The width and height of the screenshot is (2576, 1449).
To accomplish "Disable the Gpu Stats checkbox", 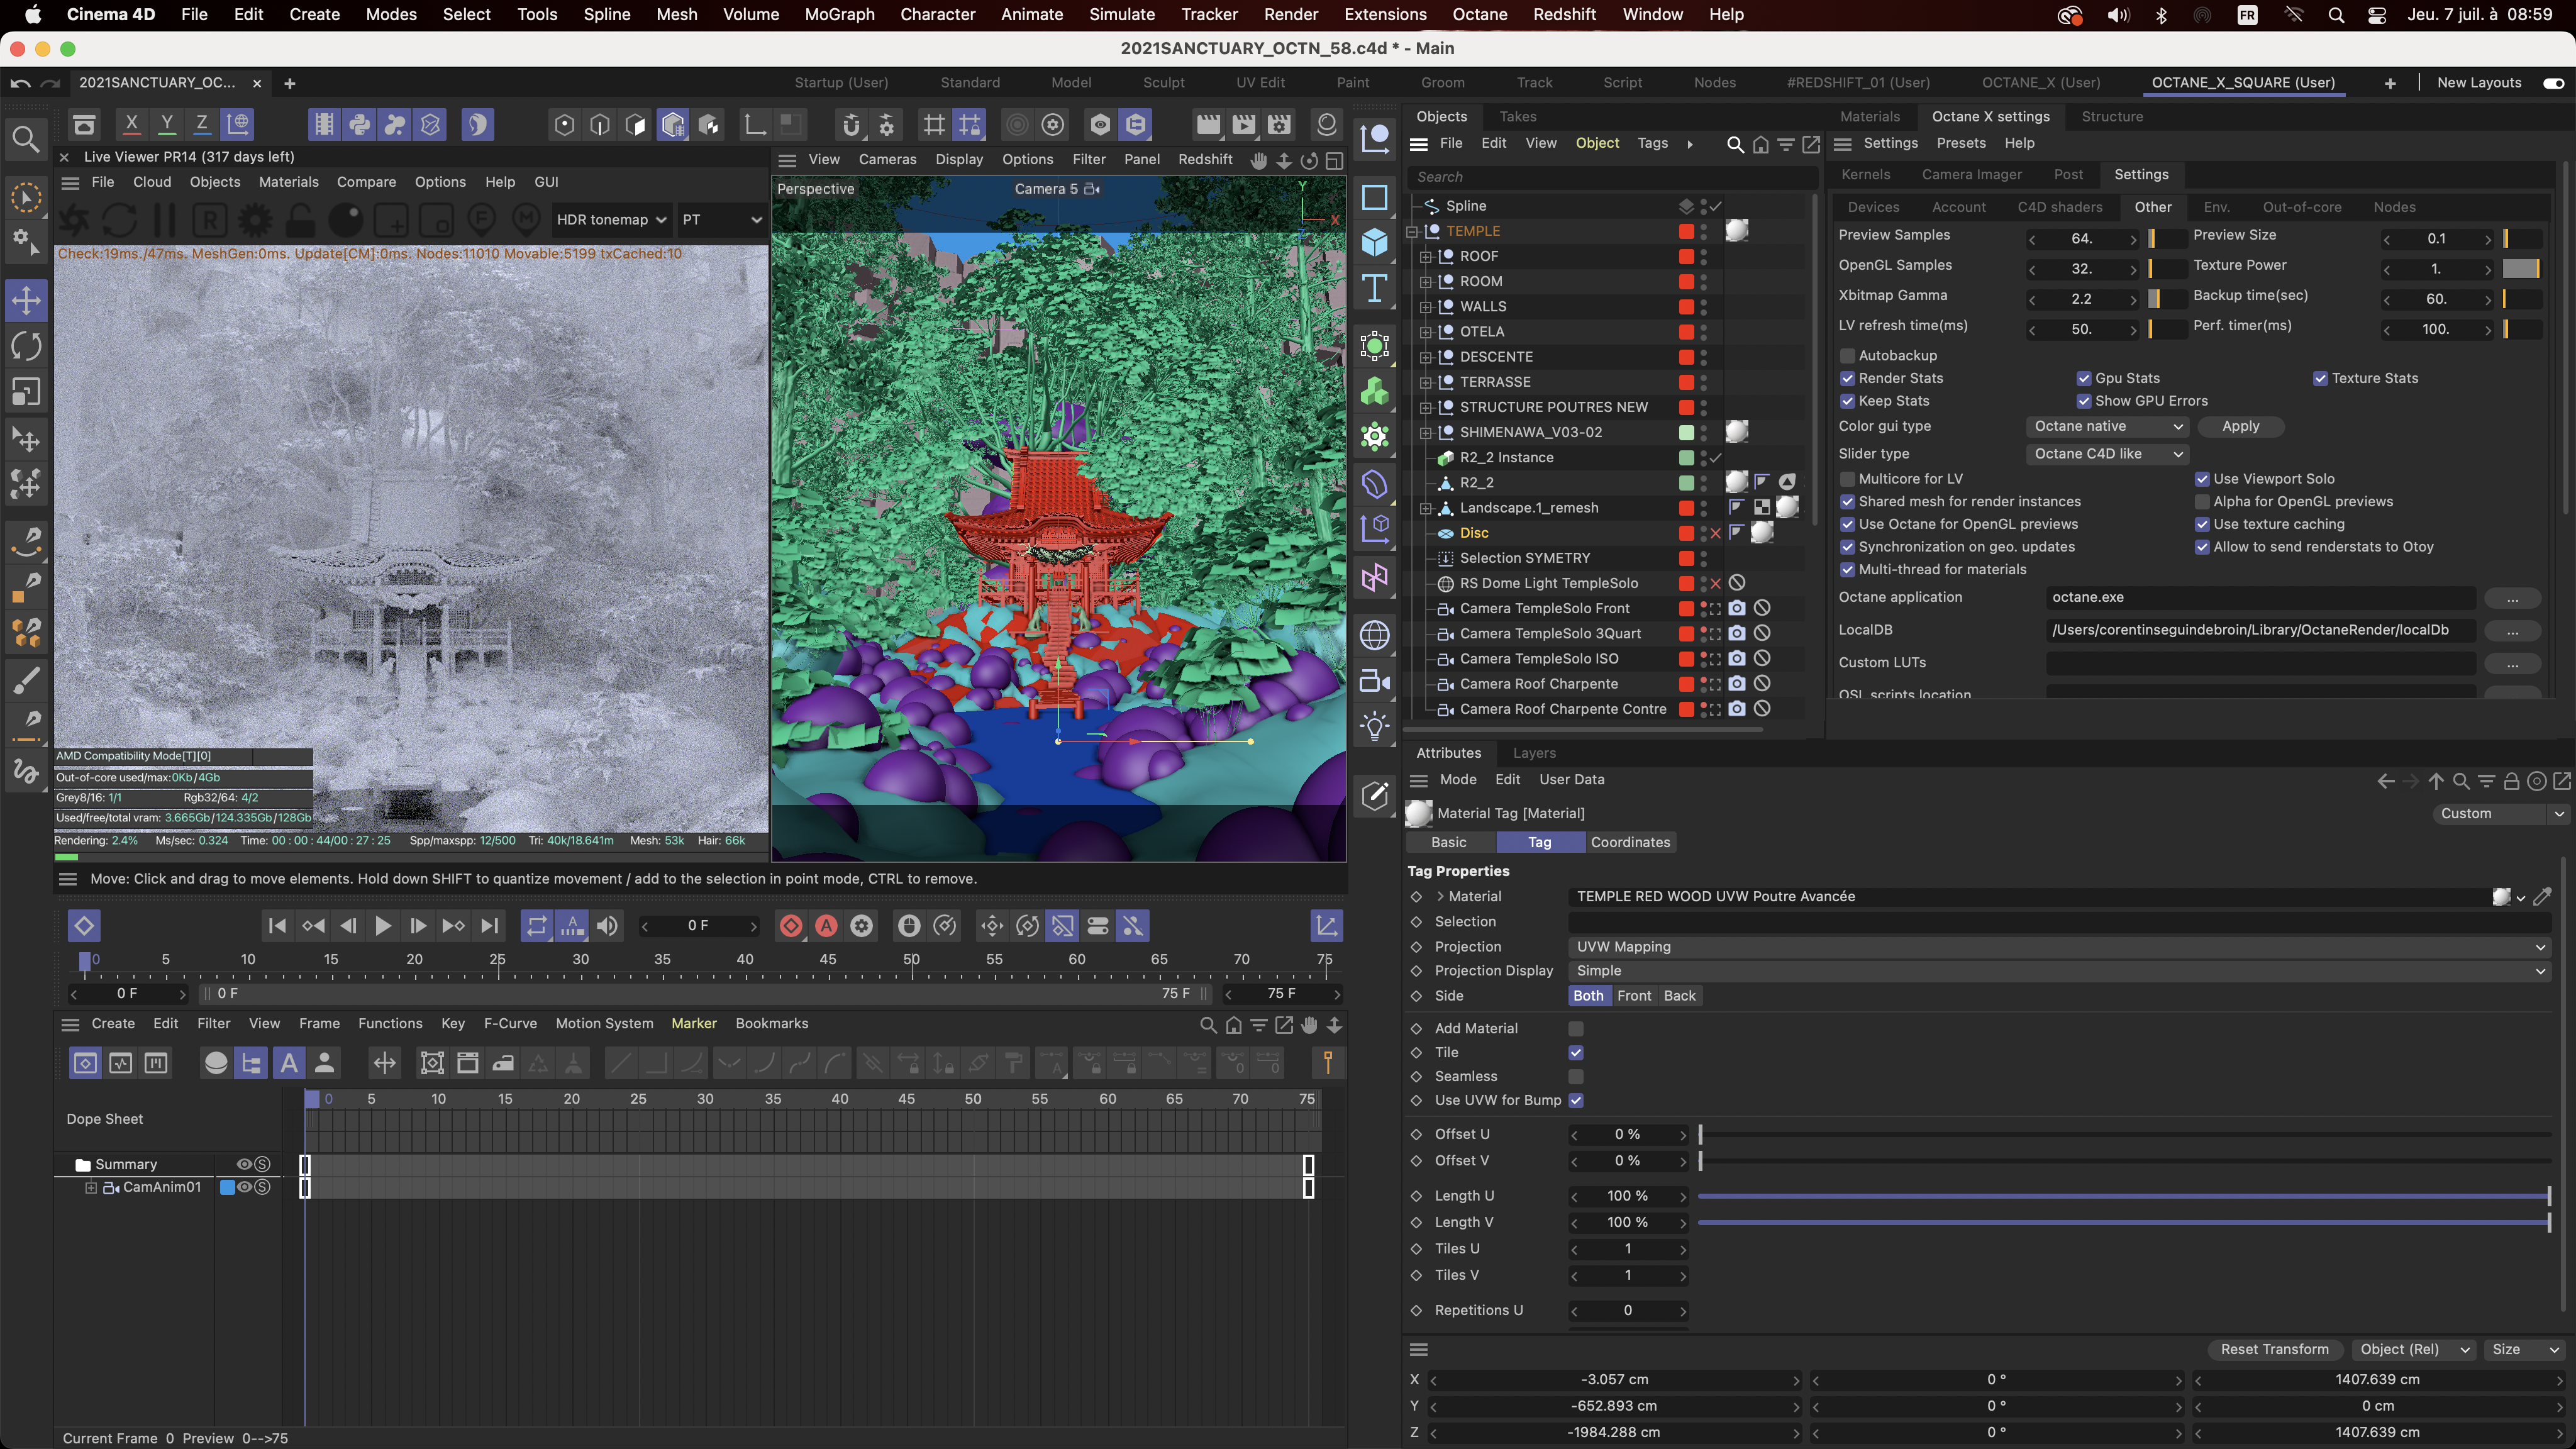I will (2084, 378).
